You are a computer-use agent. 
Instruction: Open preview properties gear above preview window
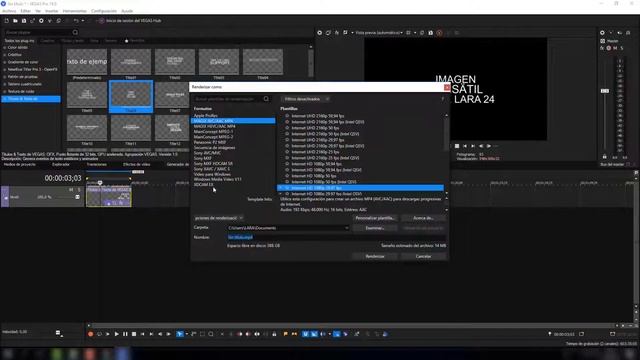(x=320, y=33)
